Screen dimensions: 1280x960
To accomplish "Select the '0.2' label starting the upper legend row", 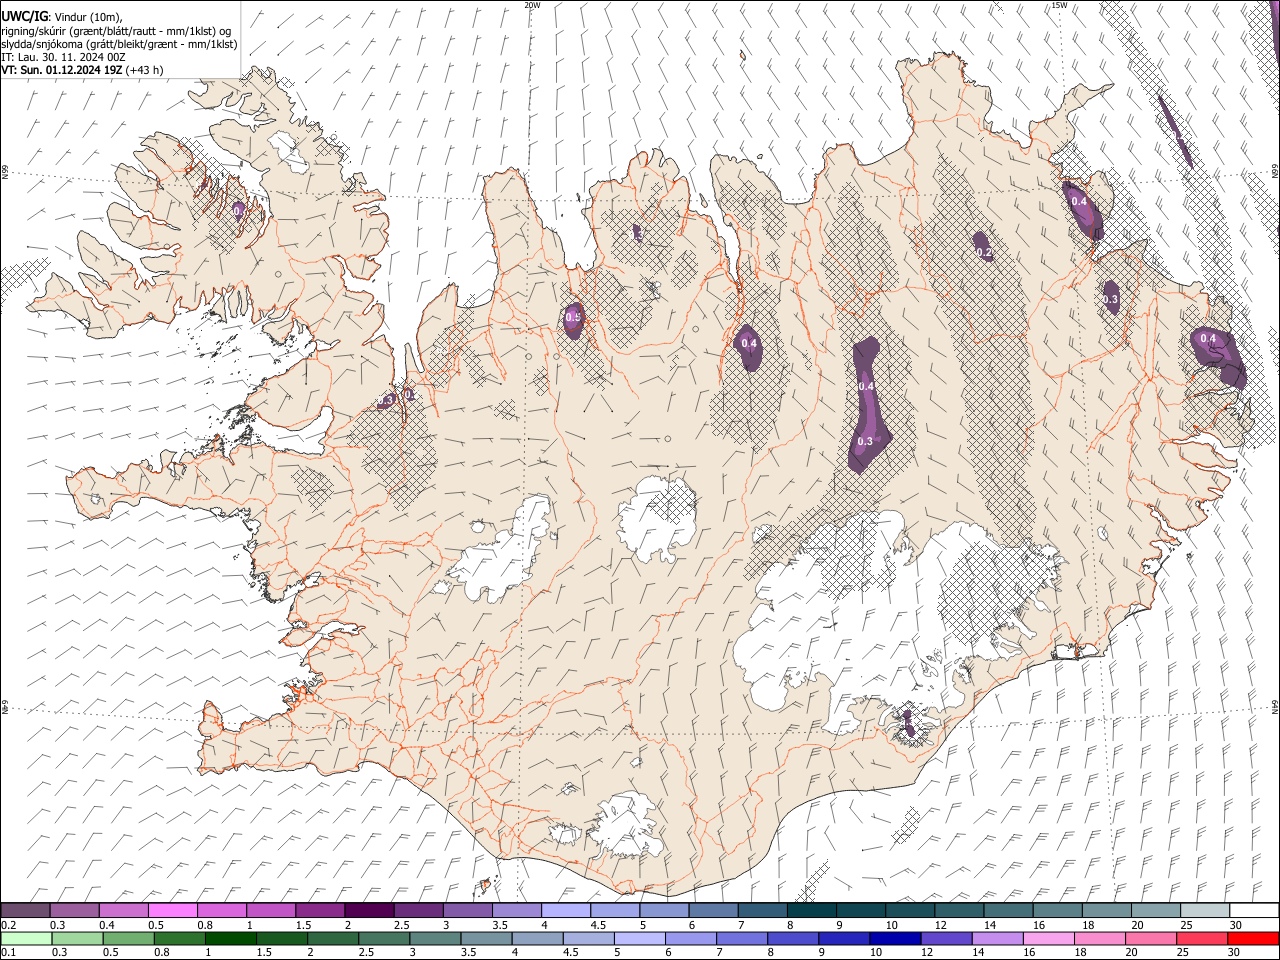I will click(x=9, y=925).
